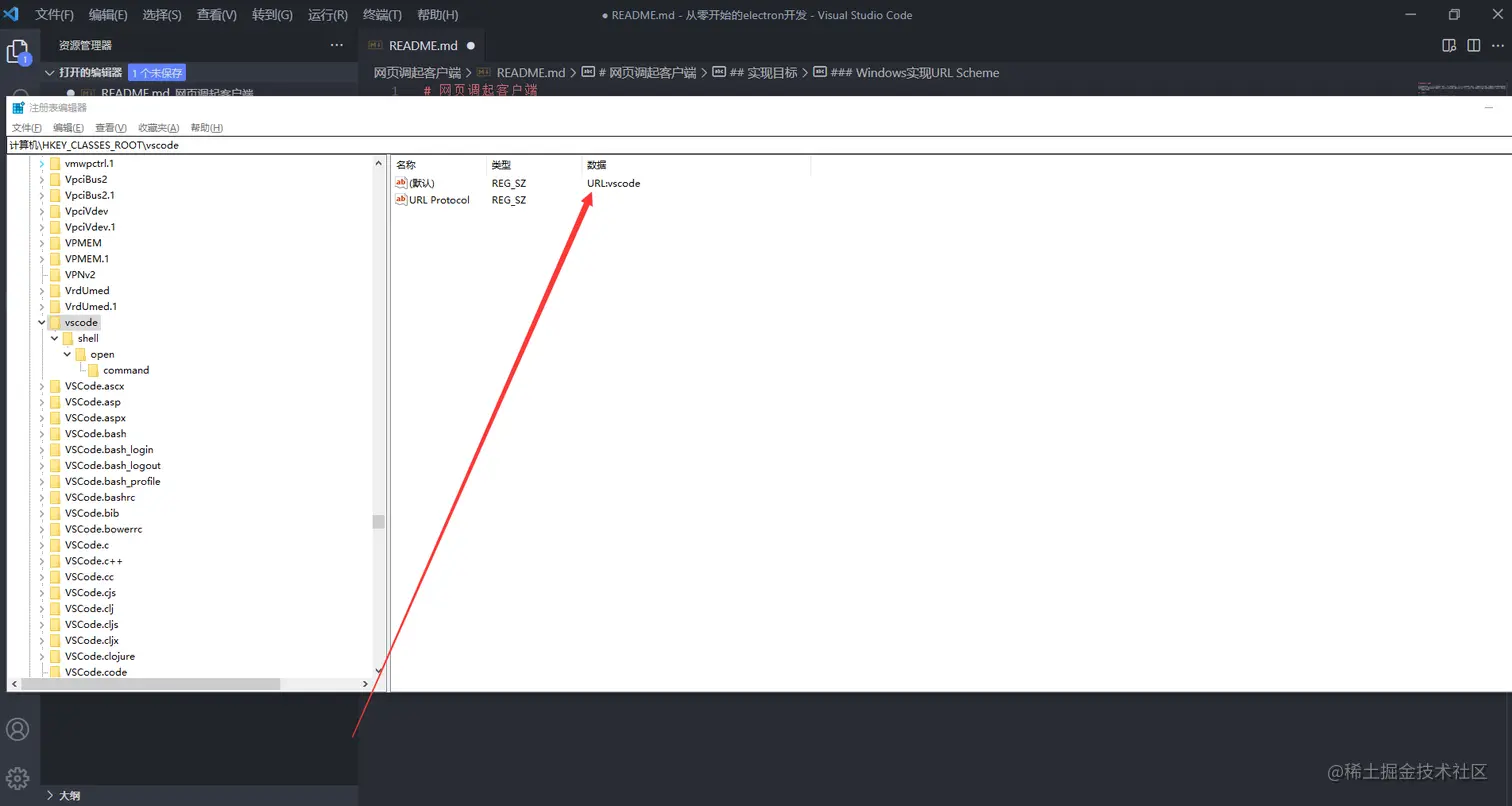
Task: Expand the VSCode.clojure registry key
Action: click(42, 657)
